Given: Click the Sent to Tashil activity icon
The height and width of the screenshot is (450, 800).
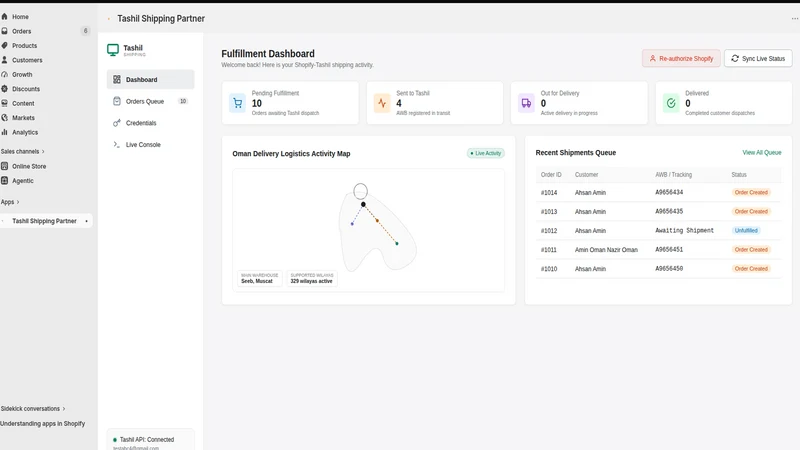Looking at the screenshot, I should [x=382, y=103].
